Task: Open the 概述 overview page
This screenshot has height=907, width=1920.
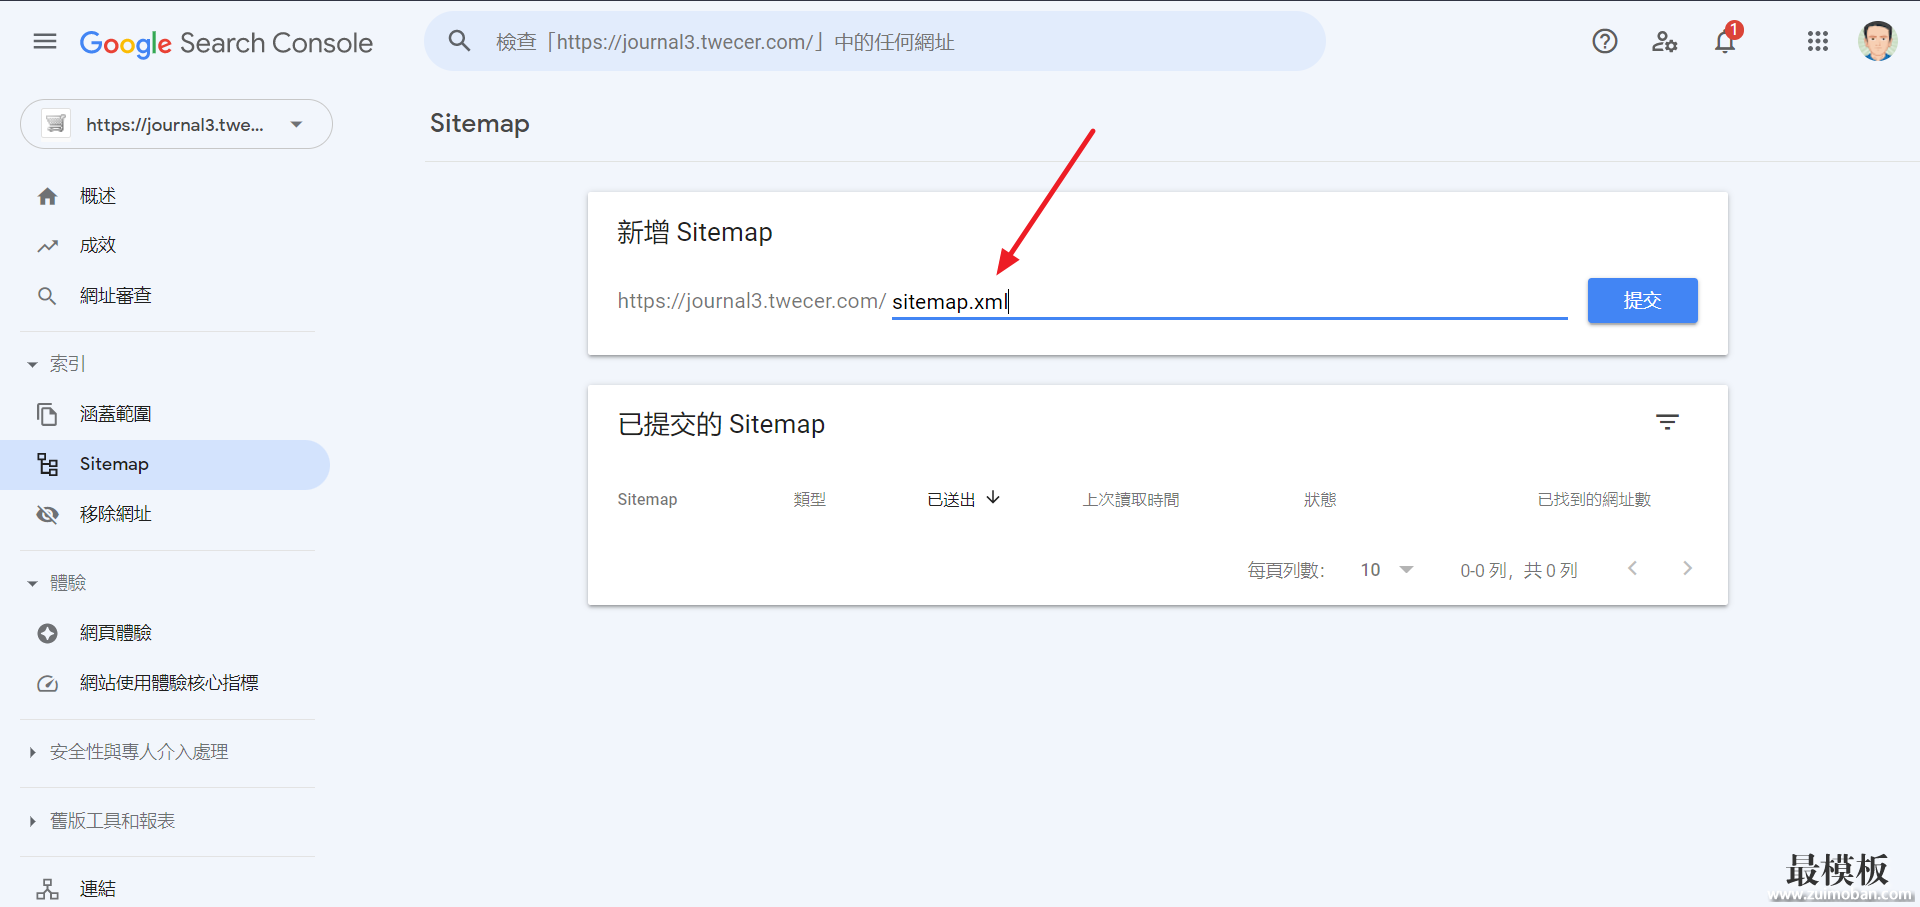Action: point(98,196)
